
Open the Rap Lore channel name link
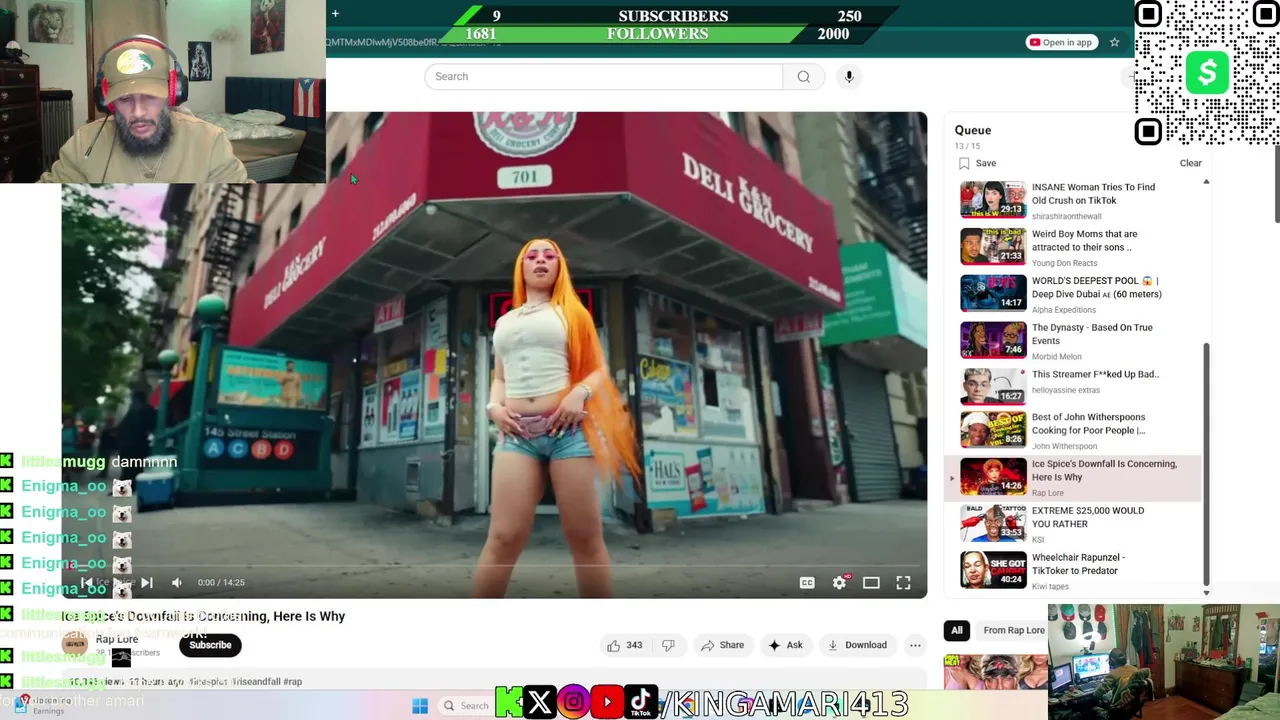(117, 639)
